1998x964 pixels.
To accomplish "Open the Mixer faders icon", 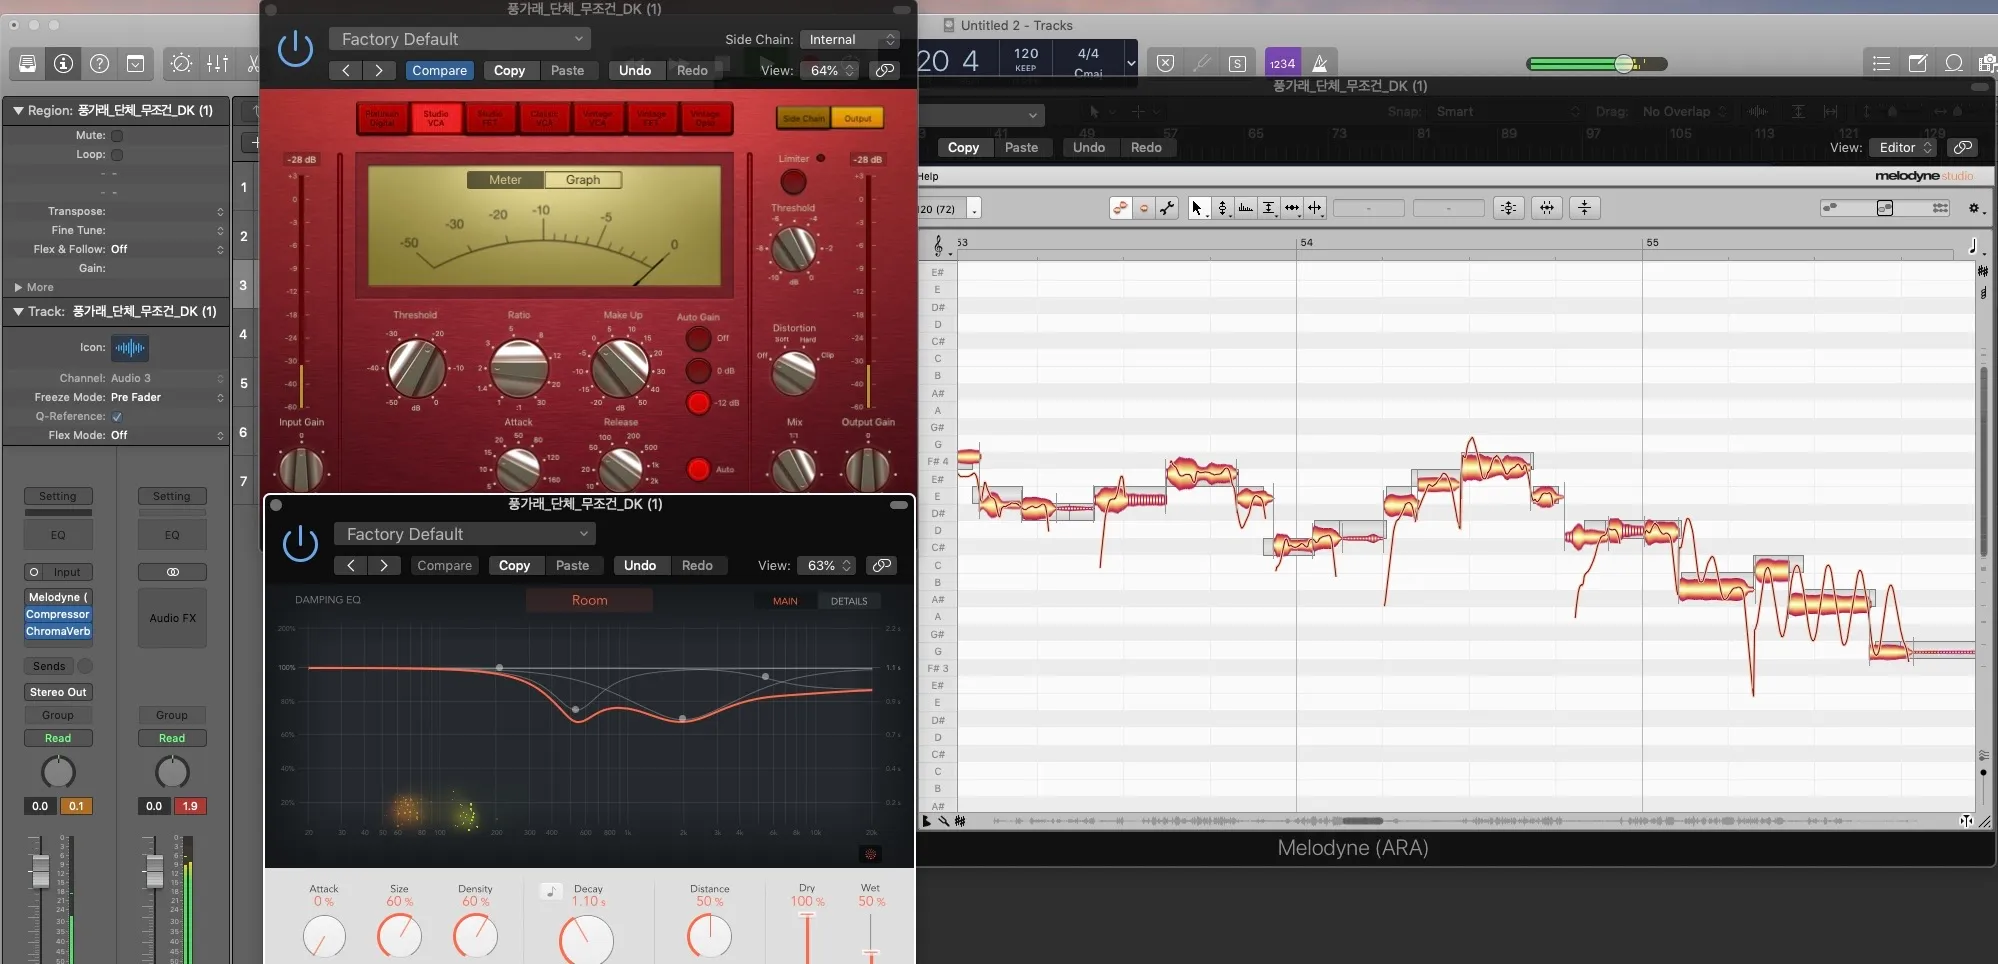I will point(217,64).
